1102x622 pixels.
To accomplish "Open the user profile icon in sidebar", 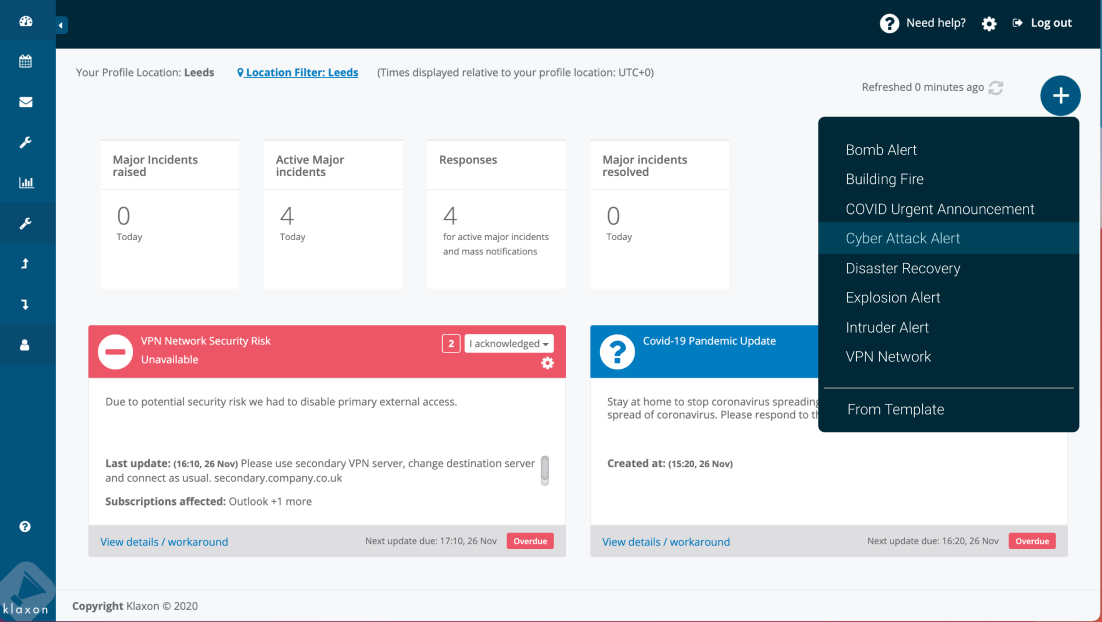I will click(26, 345).
